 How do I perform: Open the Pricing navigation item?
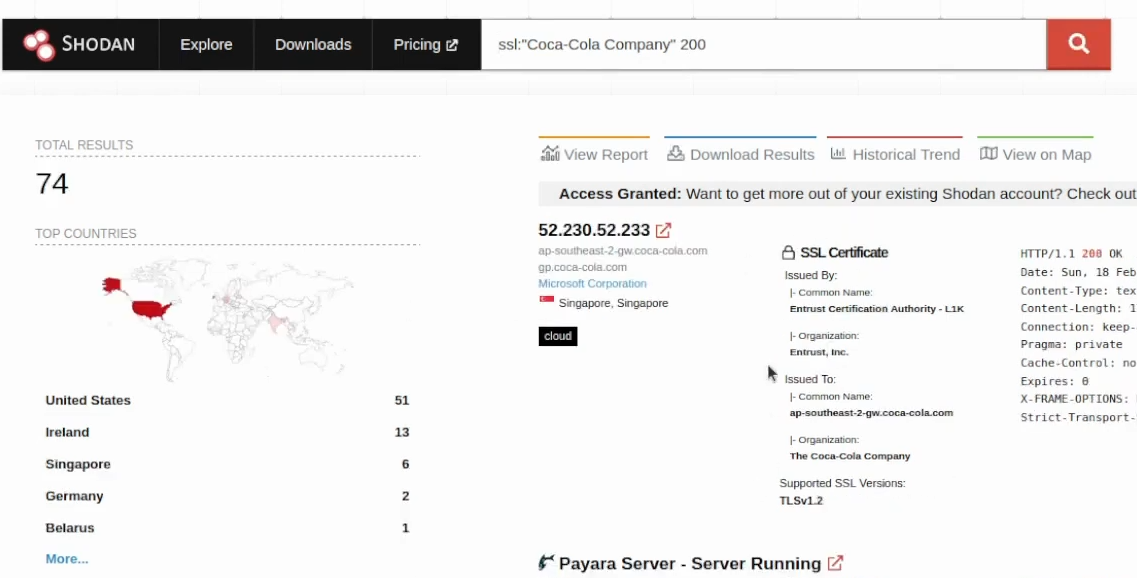417,44
